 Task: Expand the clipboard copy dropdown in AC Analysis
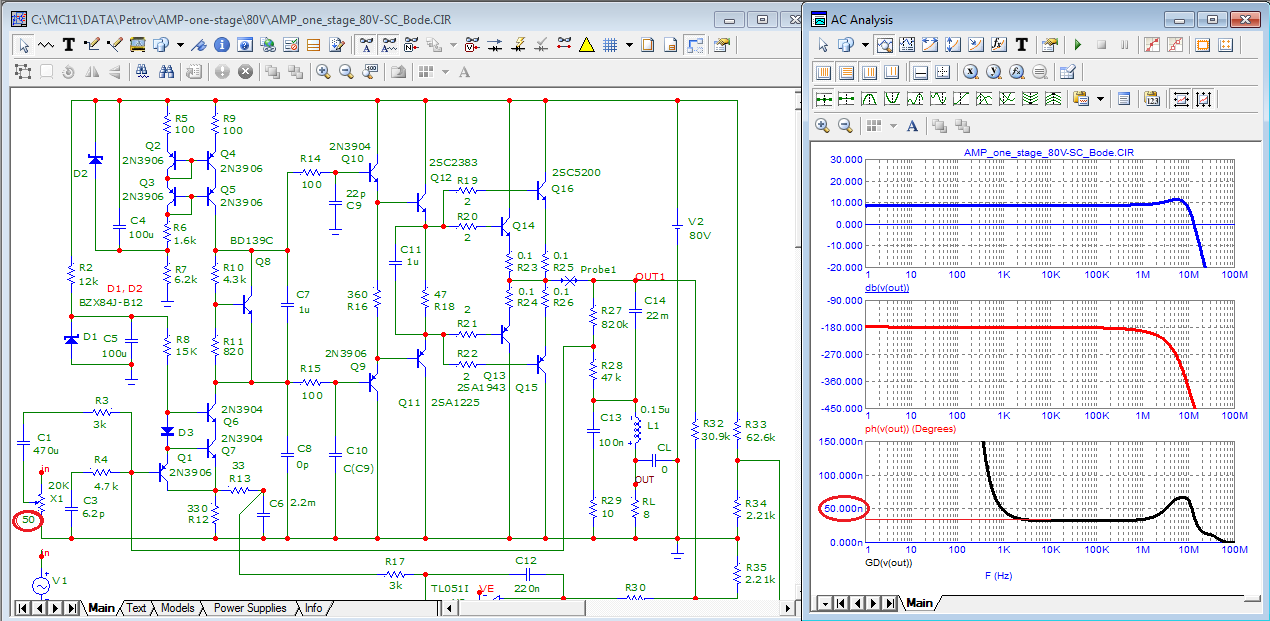pos(1100,99)
